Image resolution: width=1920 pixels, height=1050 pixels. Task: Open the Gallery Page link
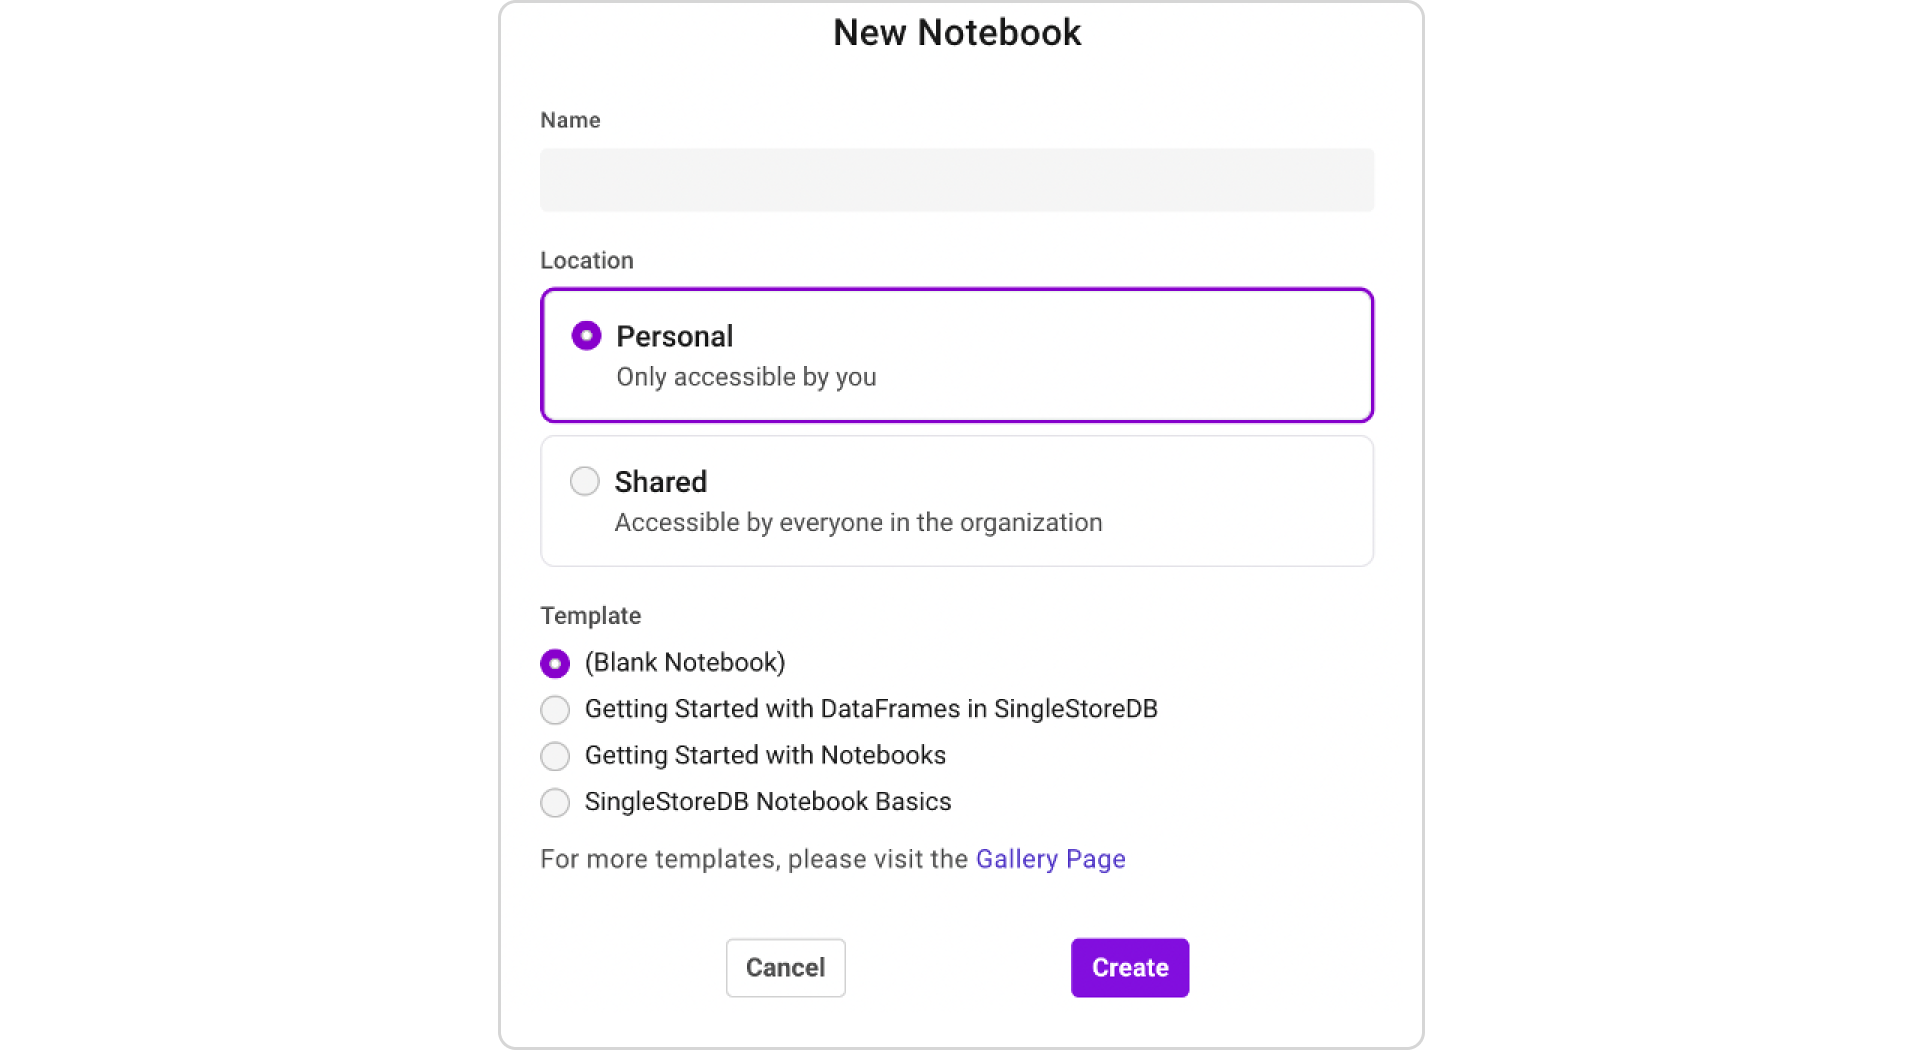[1050, 859]
